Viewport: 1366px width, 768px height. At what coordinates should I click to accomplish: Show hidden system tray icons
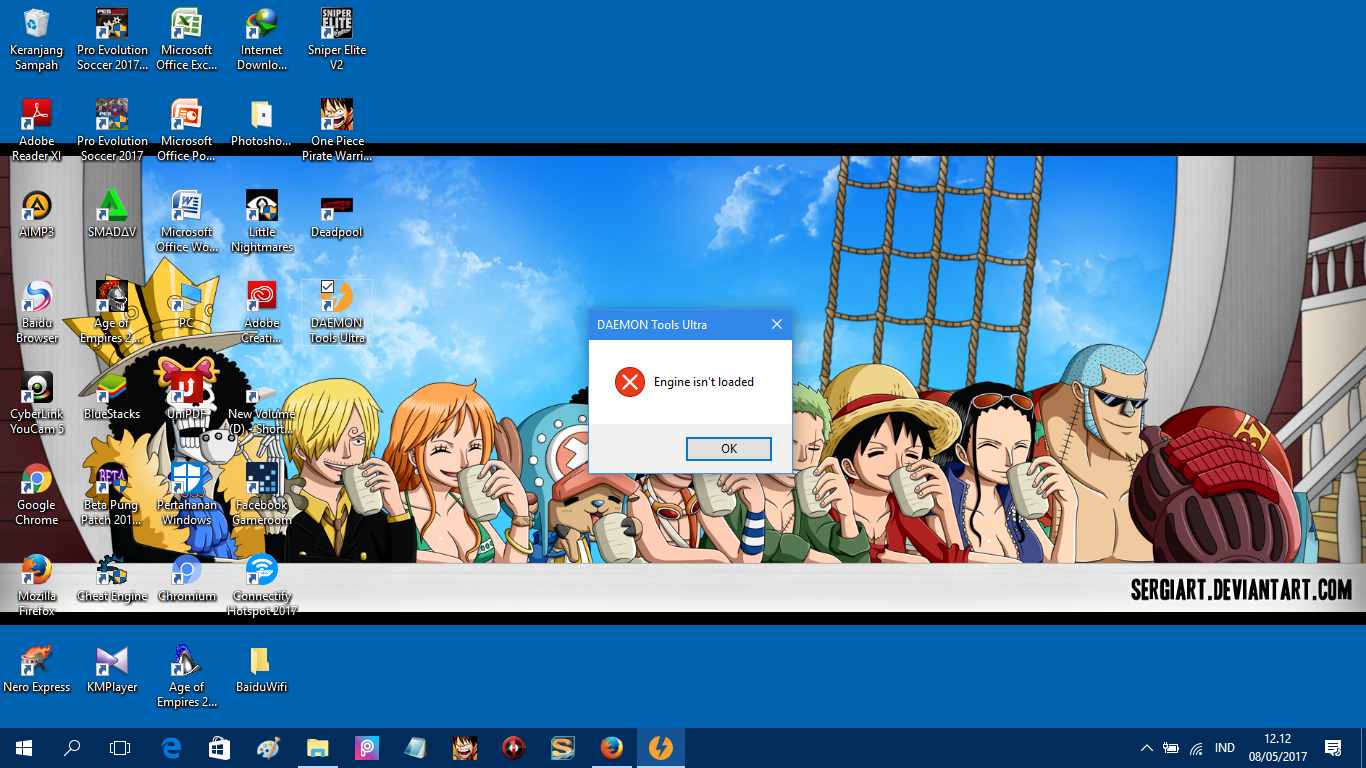1147,748
